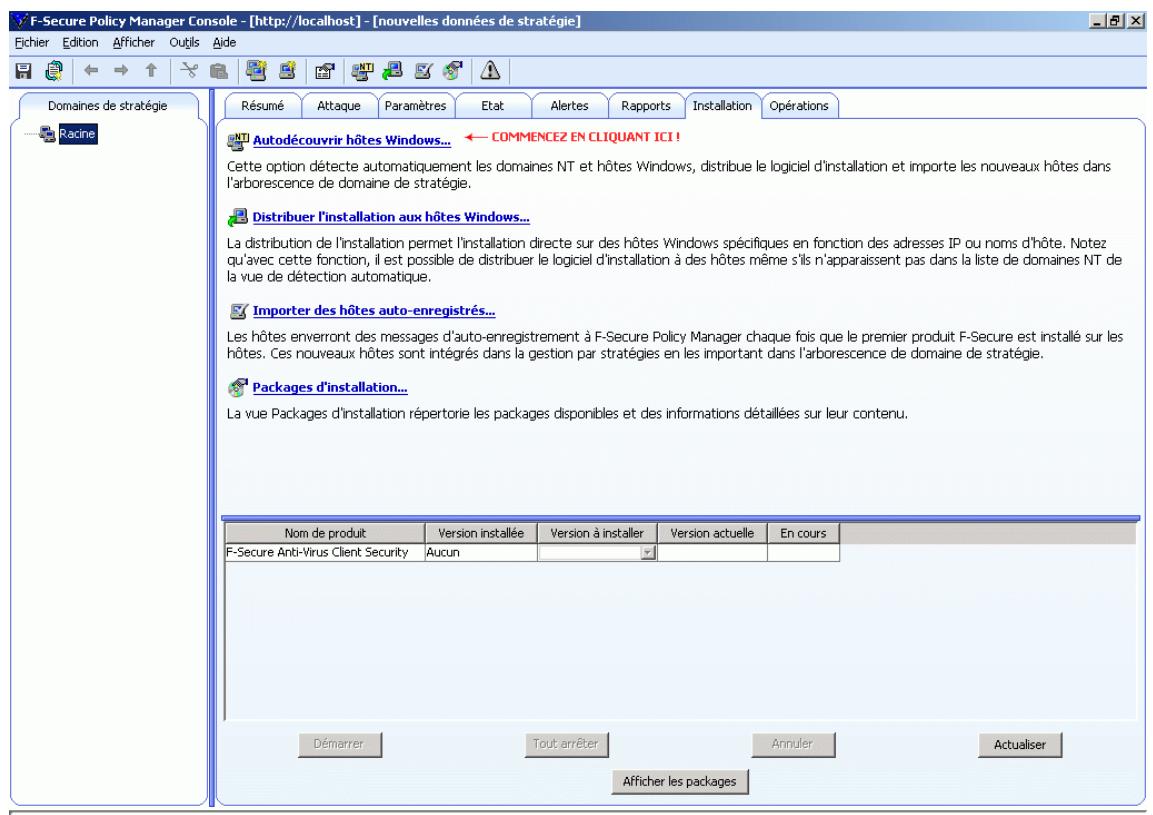1153x815 pixels.
Task: Switch to the Opérations tab
Action: tap(799, 106)
